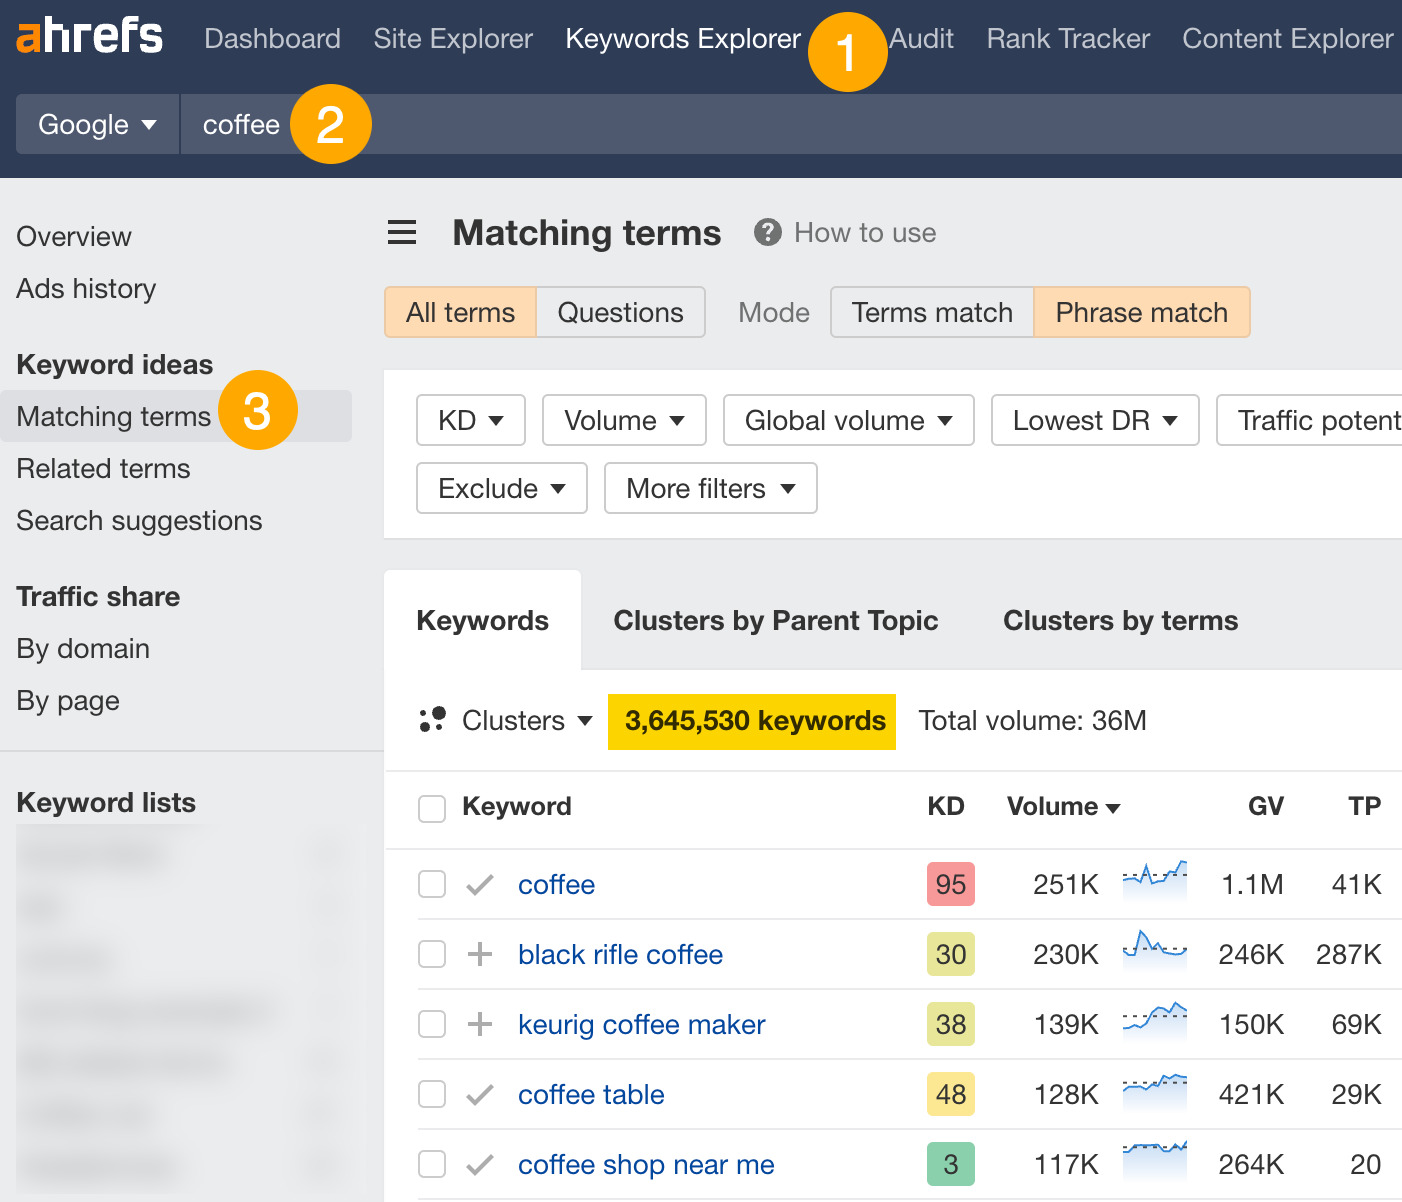Add black rifle coffee with the plus icon
Viewport: 1402px width, 1202px height.
[x=480, y=954]
